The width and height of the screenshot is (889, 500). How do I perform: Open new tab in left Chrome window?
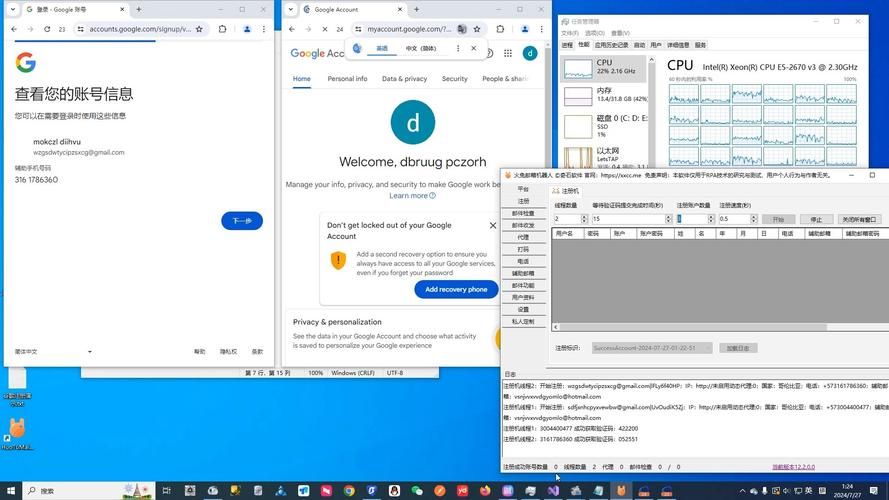[x=138, y=10]
